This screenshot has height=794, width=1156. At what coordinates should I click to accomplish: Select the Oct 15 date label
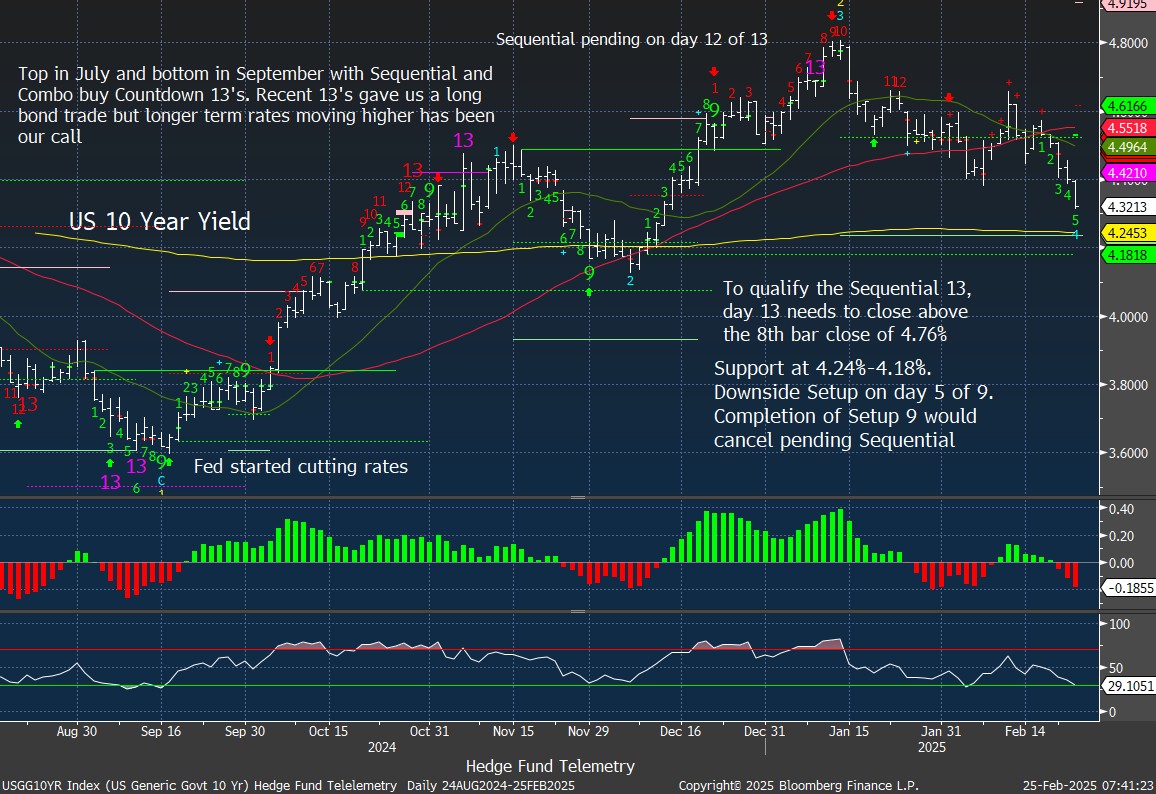coord(328,731)
